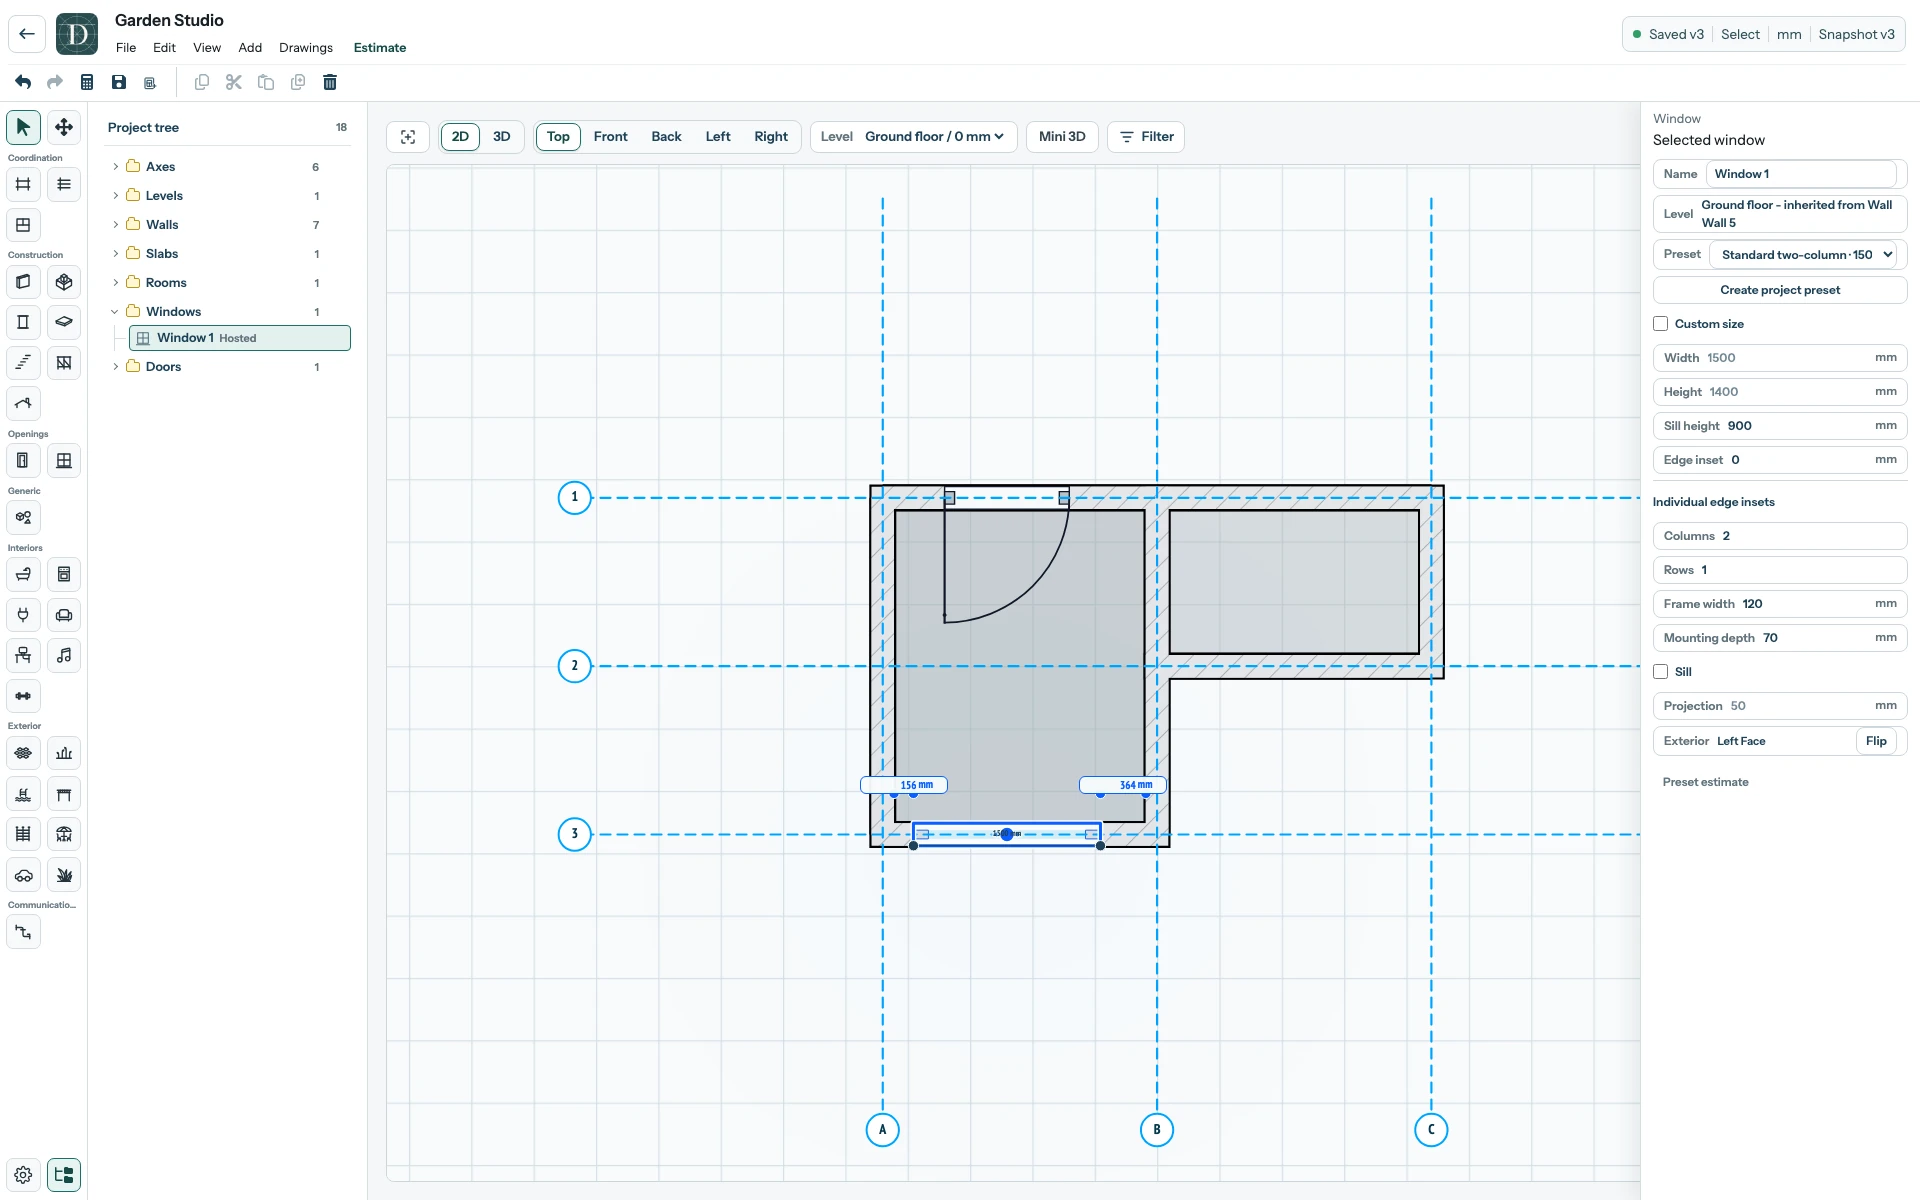Select the pipe routing communications tool
This screenshot has height=1200, width=1920.
23,932
